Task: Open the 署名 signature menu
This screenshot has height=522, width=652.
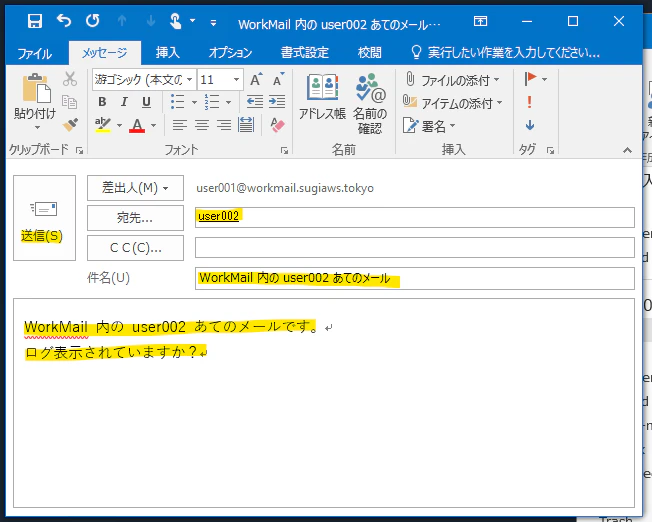Action: 429,126
